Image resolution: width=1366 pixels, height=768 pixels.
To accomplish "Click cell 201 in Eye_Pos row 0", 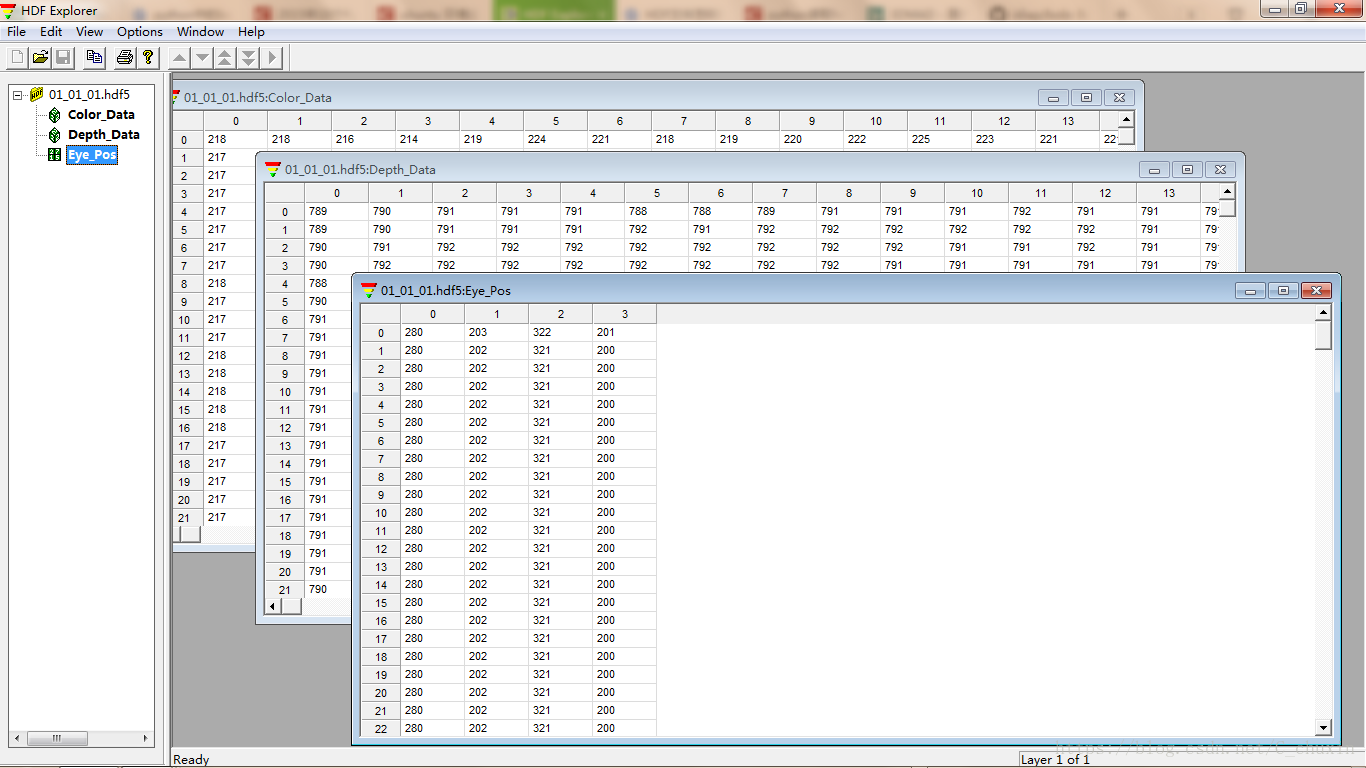I will coord(625,332).
